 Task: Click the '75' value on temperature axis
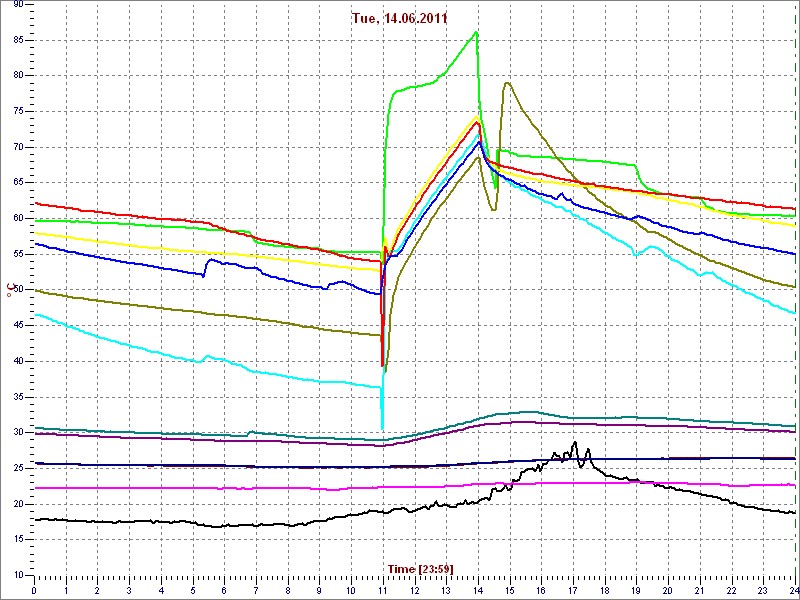pyautogui.click(x=18, y=111)
